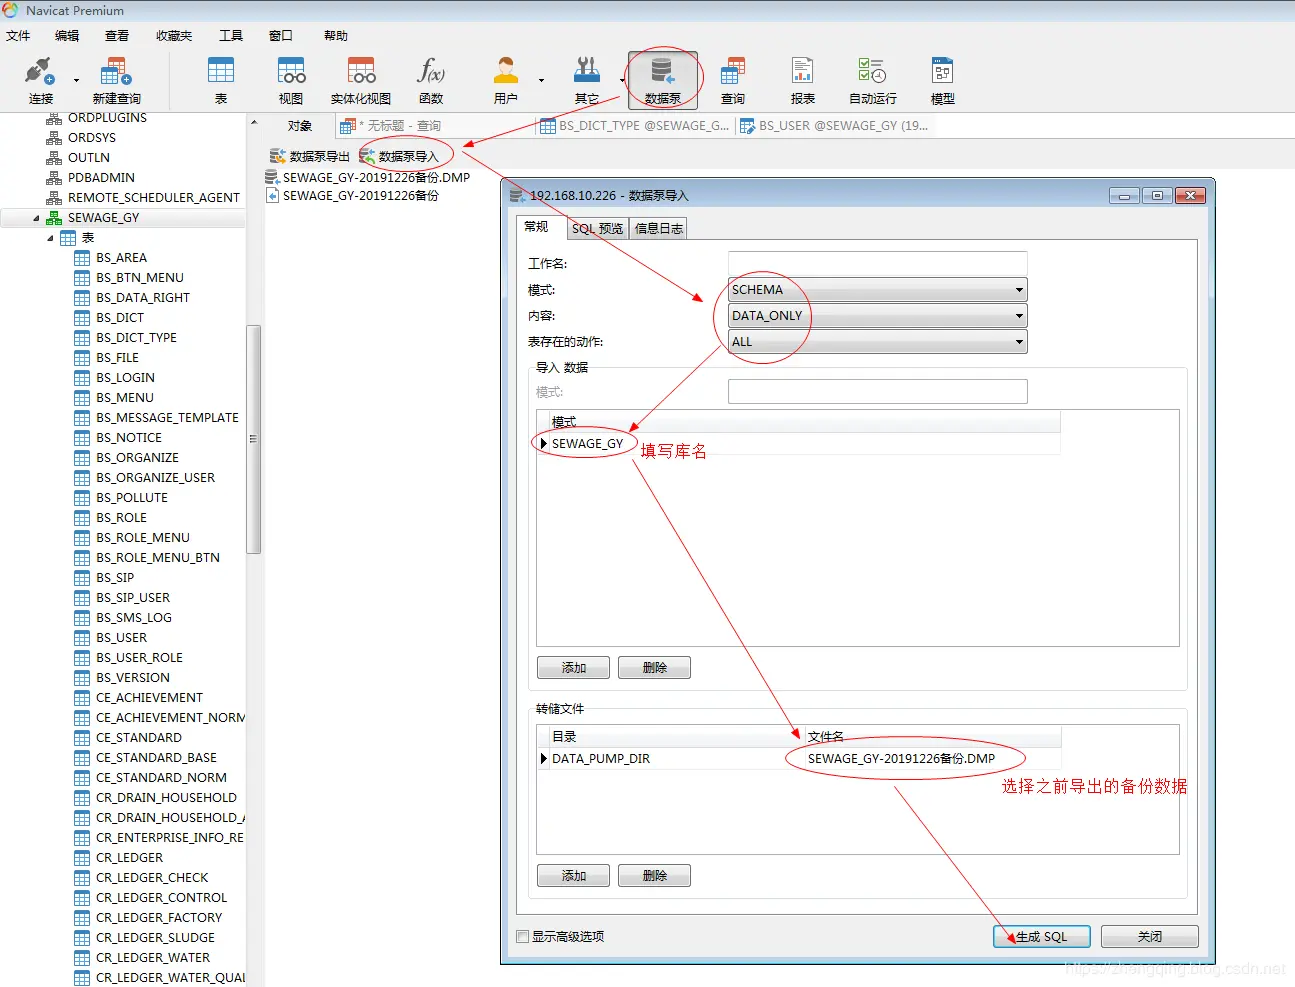1295x987 pixels.
Task: Click the 模型 (Model) toolbar icon
Action: (x=942, y=72)
